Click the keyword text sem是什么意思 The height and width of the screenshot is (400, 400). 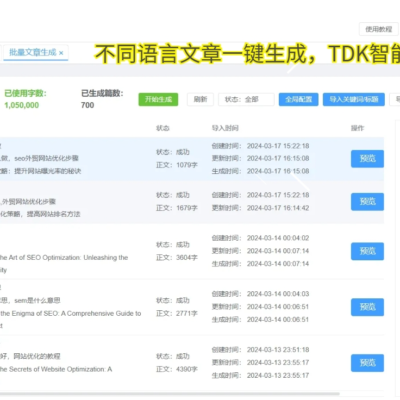coord(37,300)
